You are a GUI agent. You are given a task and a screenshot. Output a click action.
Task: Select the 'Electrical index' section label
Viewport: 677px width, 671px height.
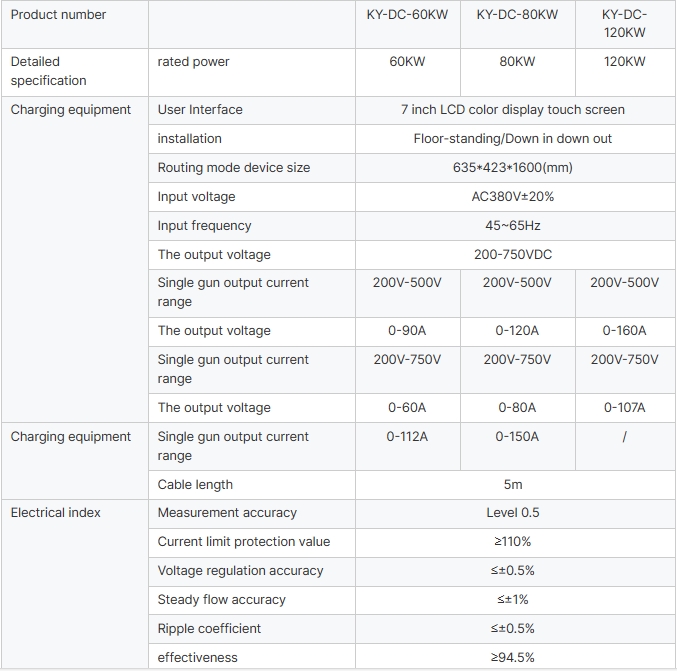(56, 513)
